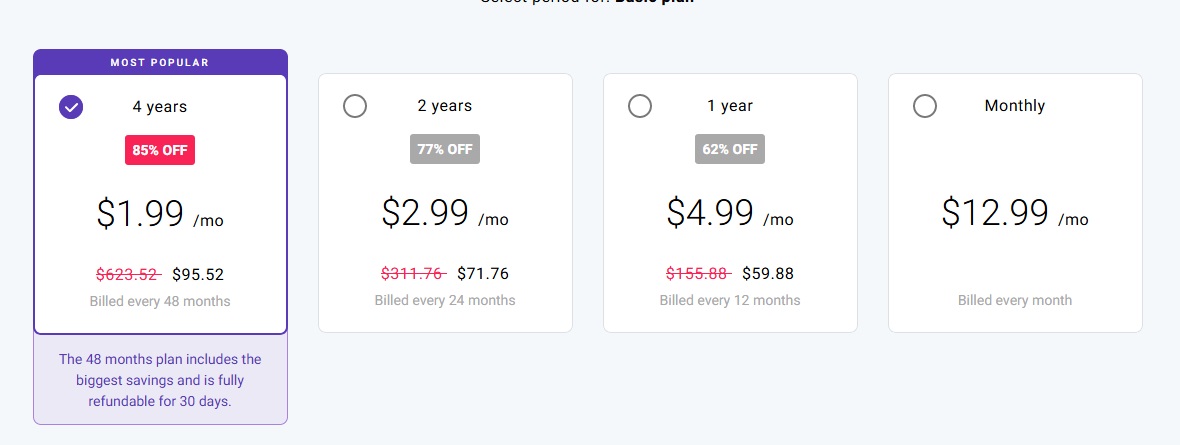The image size is (1180, 445).
Task: Click the 77% OFF gray badge
Action: 445,149
